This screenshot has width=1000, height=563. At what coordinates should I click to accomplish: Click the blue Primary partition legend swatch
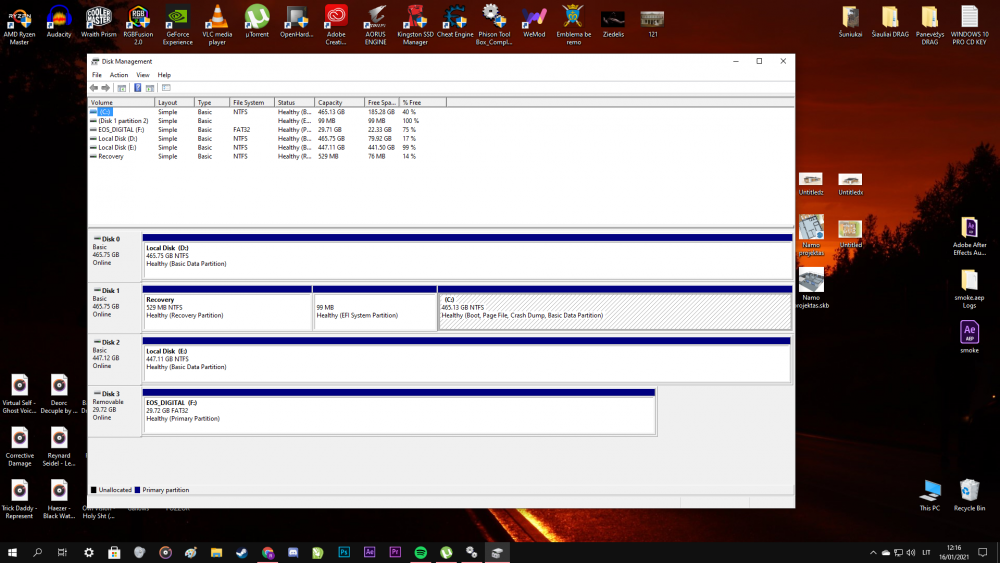tap(137, 490)
